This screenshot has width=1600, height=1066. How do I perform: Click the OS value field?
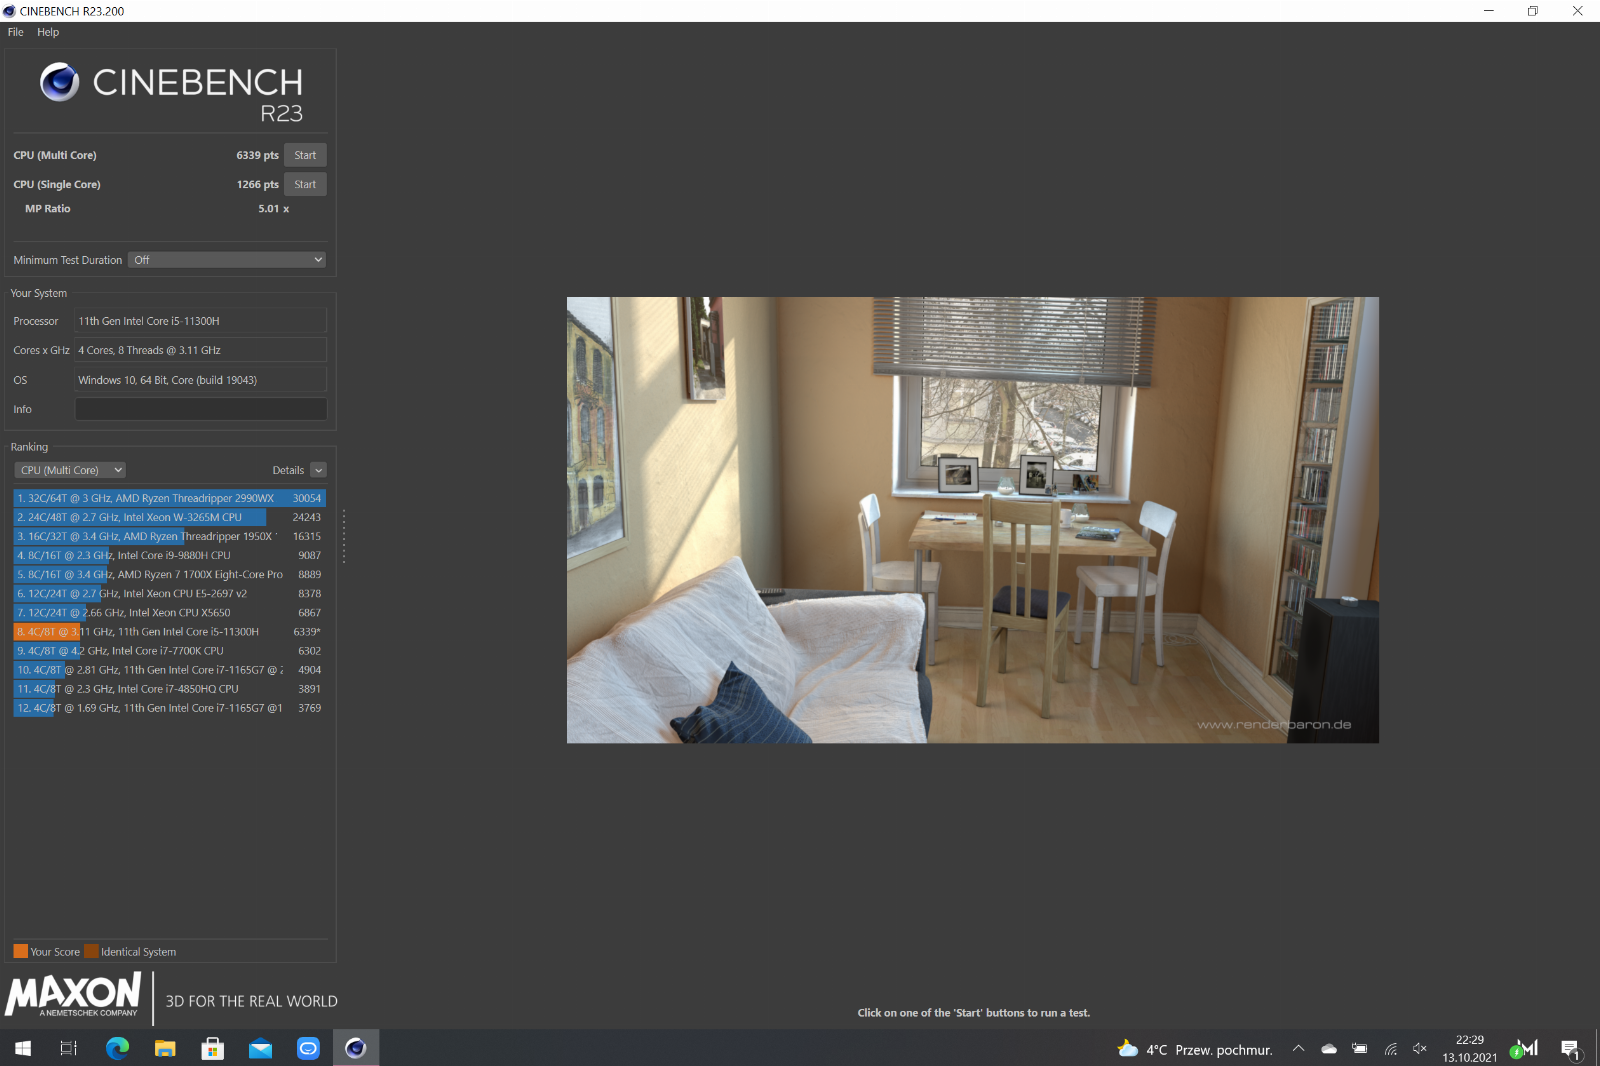click(x=201, y=380)
